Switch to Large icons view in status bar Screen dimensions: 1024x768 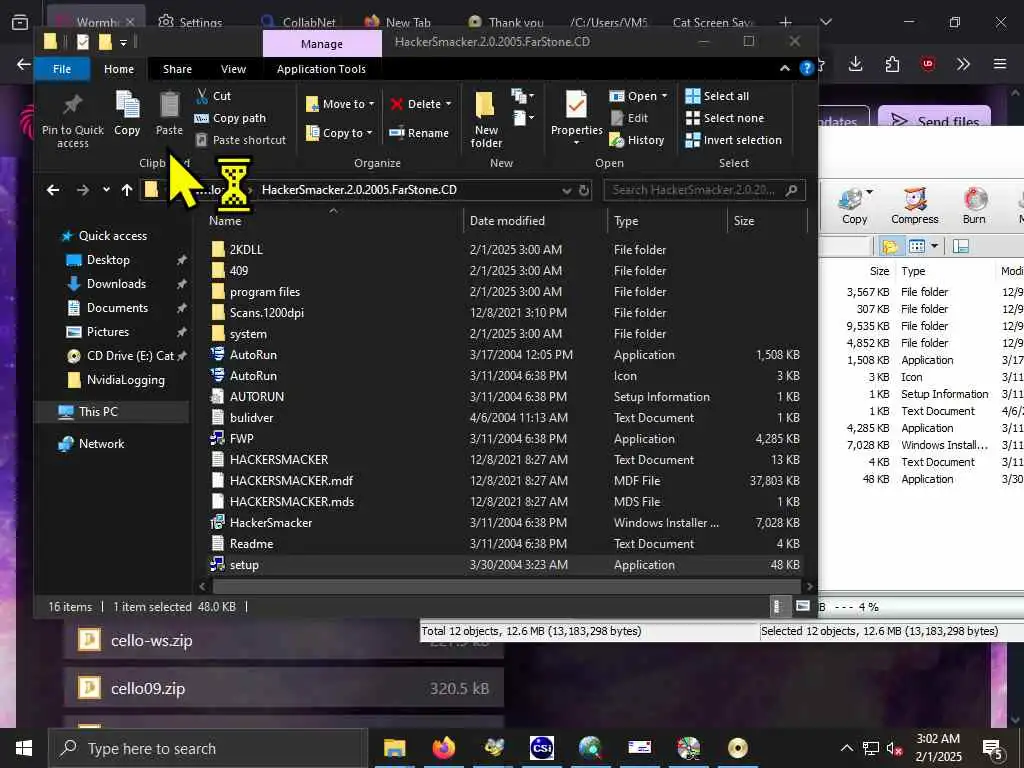(803, 607)
